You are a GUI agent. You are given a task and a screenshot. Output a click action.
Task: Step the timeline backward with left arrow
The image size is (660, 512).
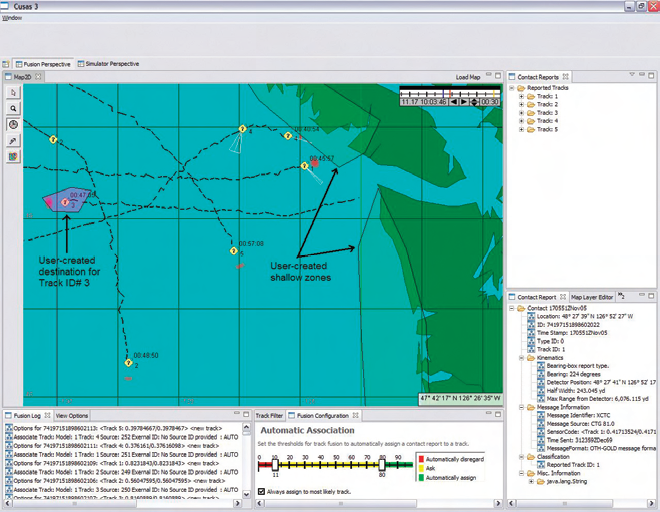click(455, 101)
